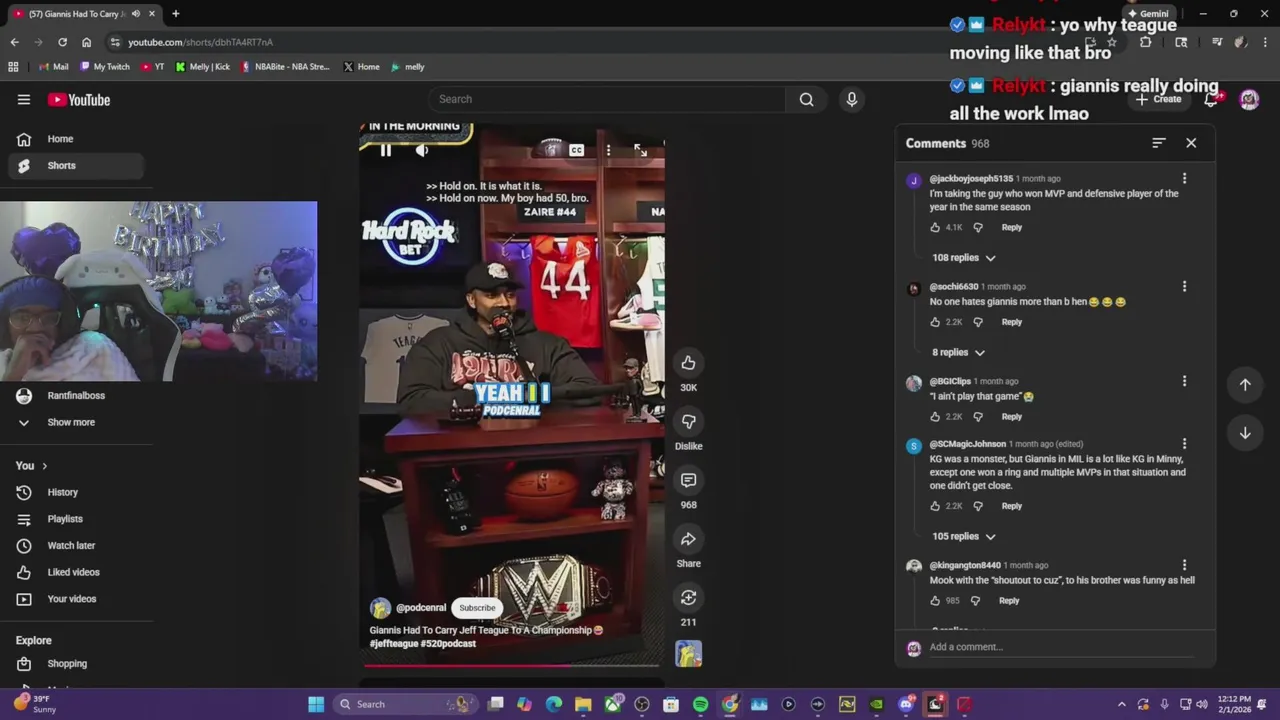Viewport: 1280px width, 720px height.
Task: Expand the You section chevron
Action: pos(44,466)
